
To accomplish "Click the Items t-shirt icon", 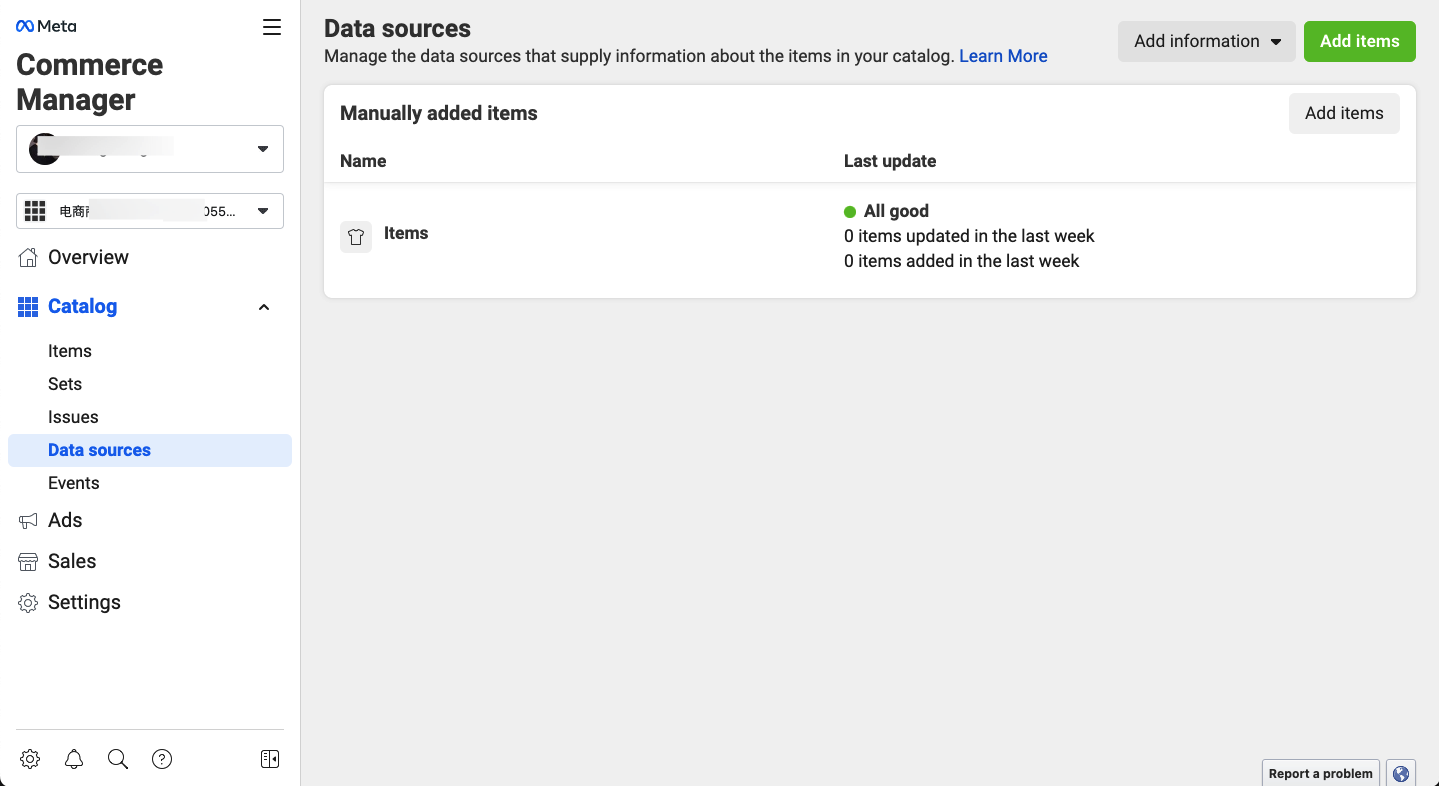I will 356,237.
